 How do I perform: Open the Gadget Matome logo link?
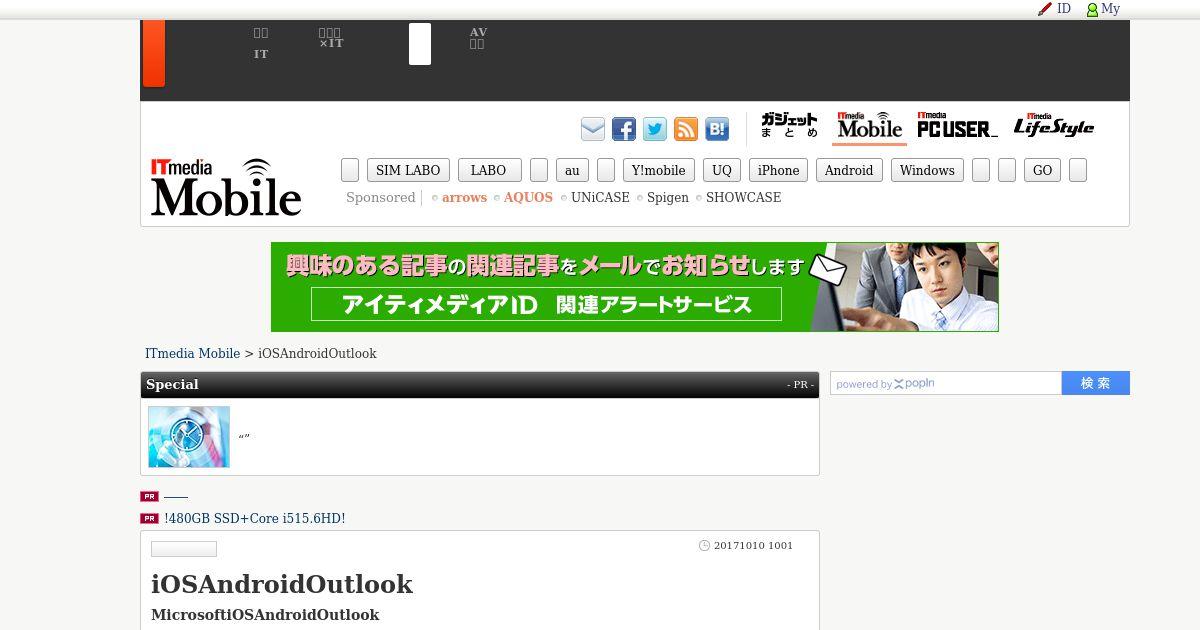click(x=789, y=126)
